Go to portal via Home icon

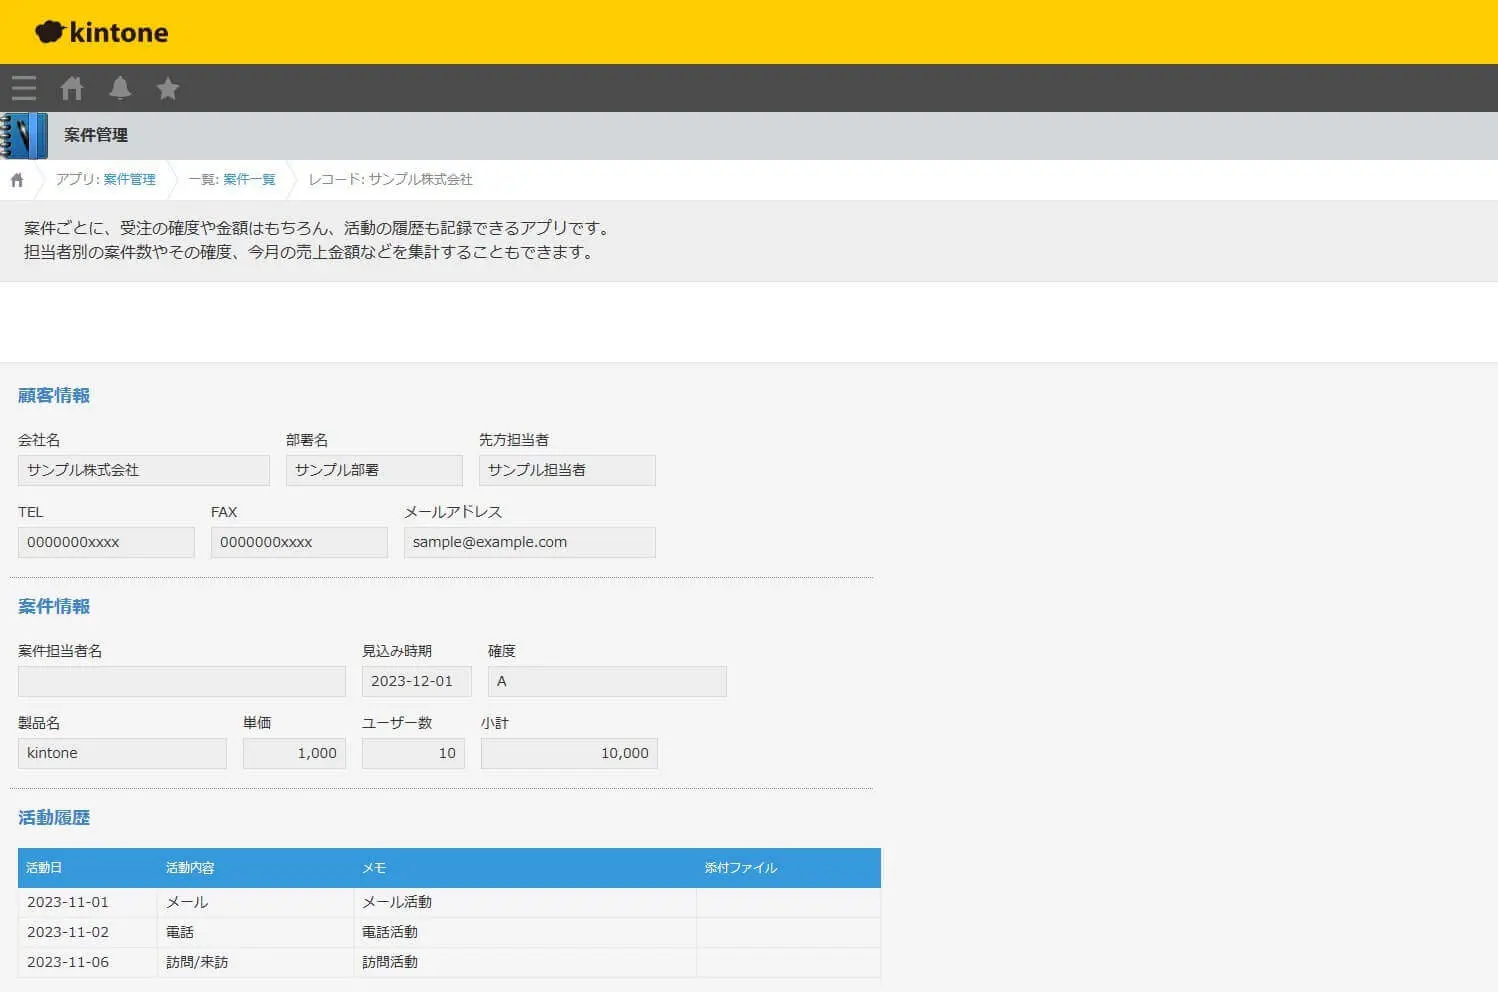(72, 88)
